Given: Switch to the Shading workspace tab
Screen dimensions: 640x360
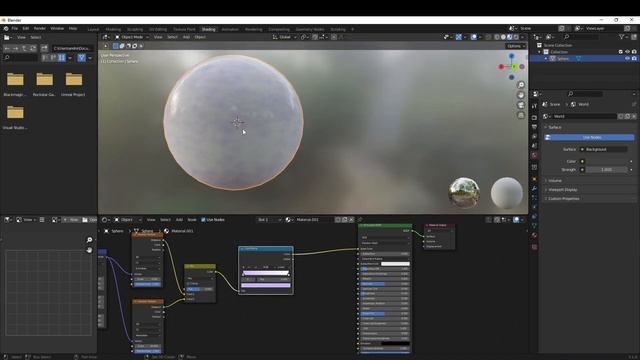Looking at the screenshot, I should [208, 29].
